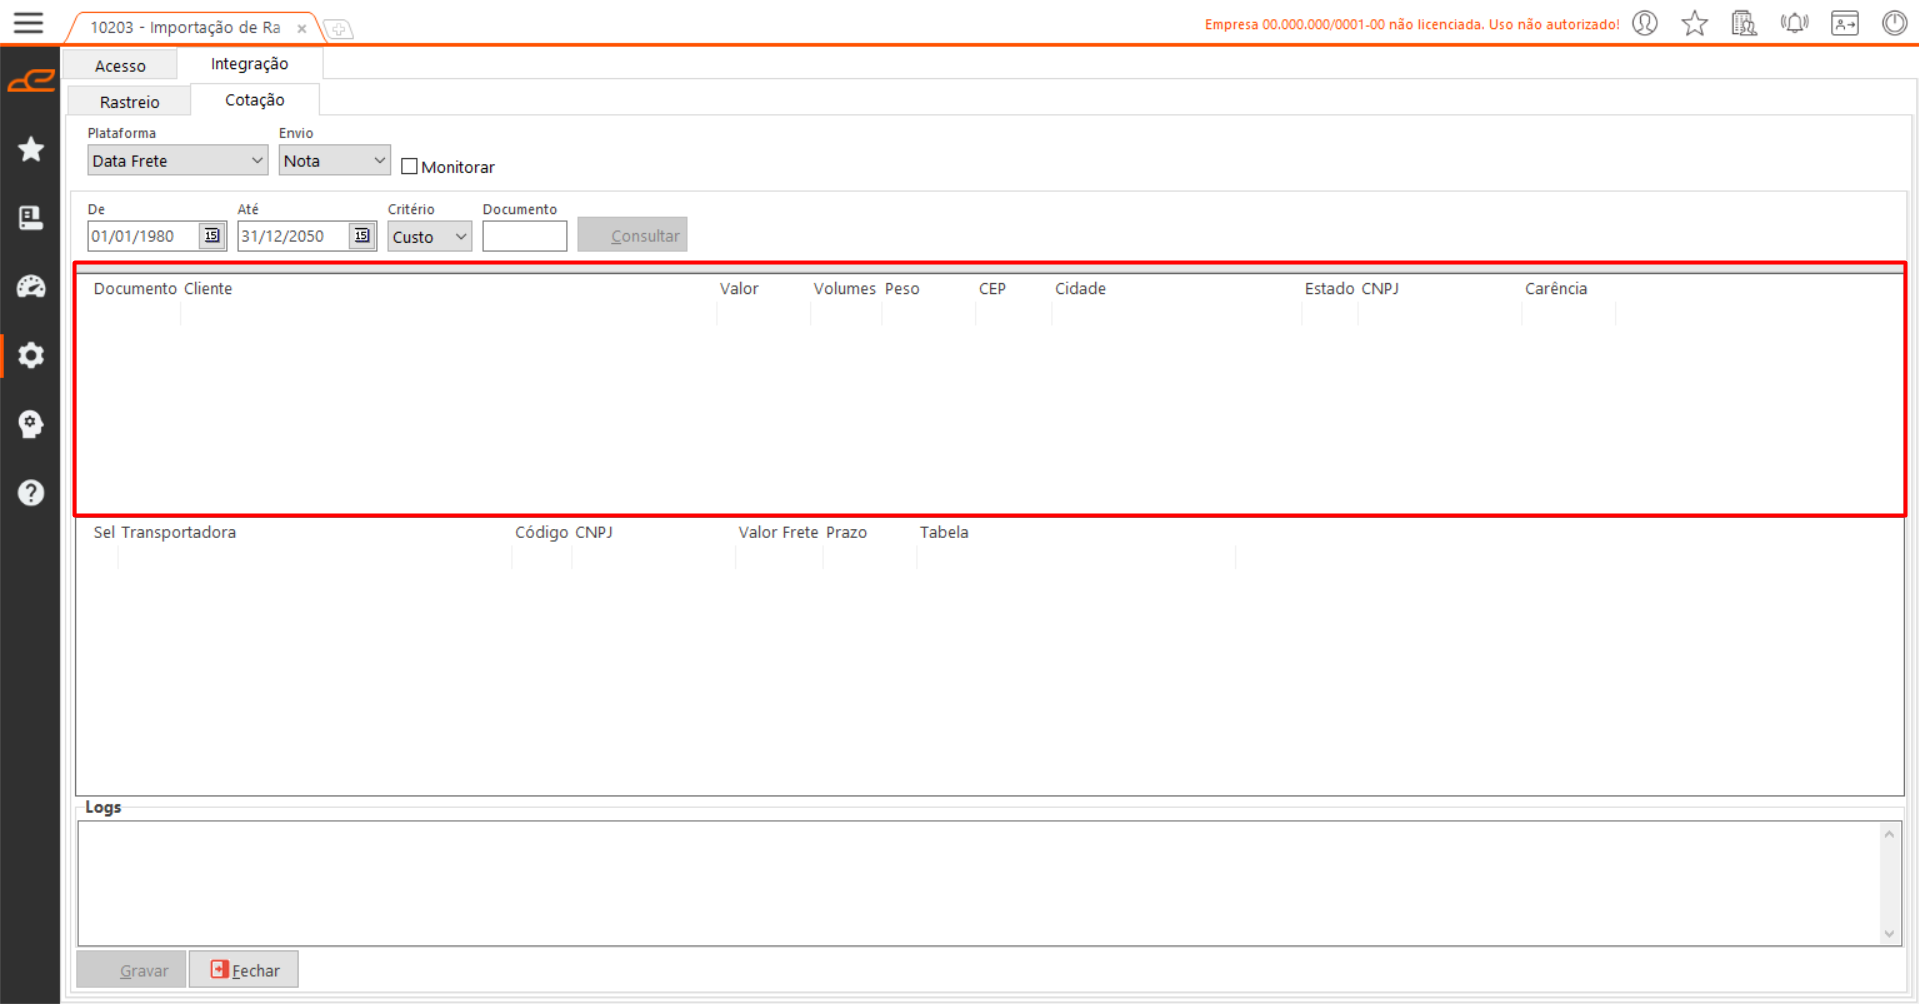Image resolution: width=1919 pixels, height=1004 pixels.
Task: Open the user profile icon
Action: (x=1645, y=23)
